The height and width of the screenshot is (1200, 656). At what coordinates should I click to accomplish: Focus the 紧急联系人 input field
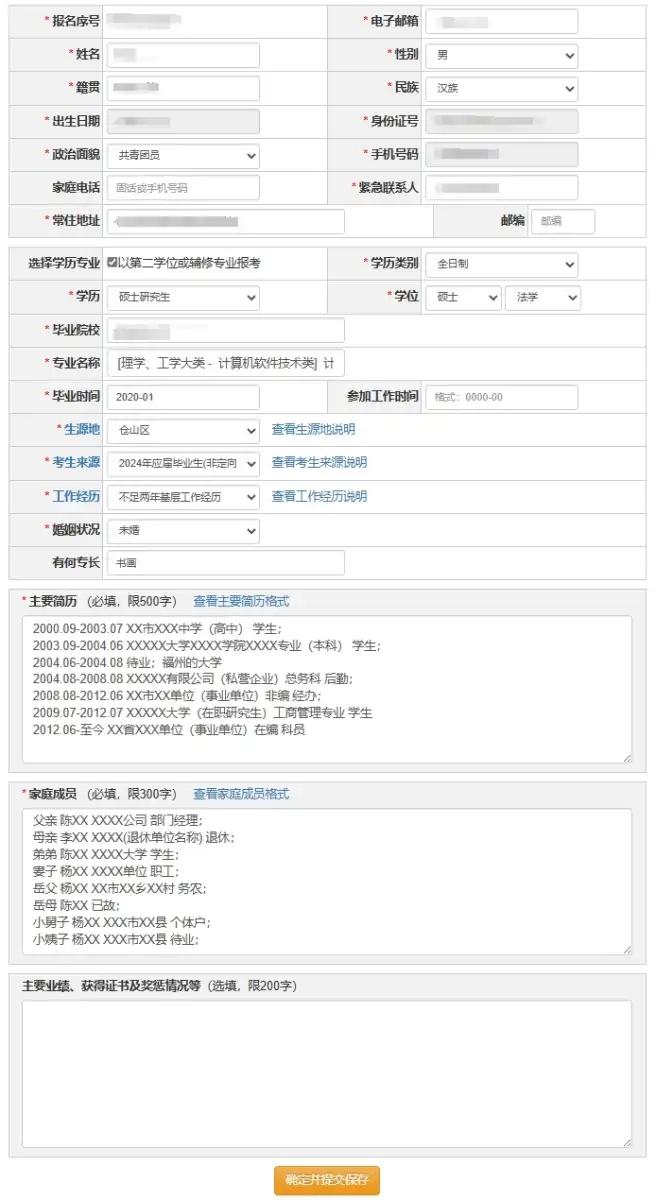pos(501,188)
